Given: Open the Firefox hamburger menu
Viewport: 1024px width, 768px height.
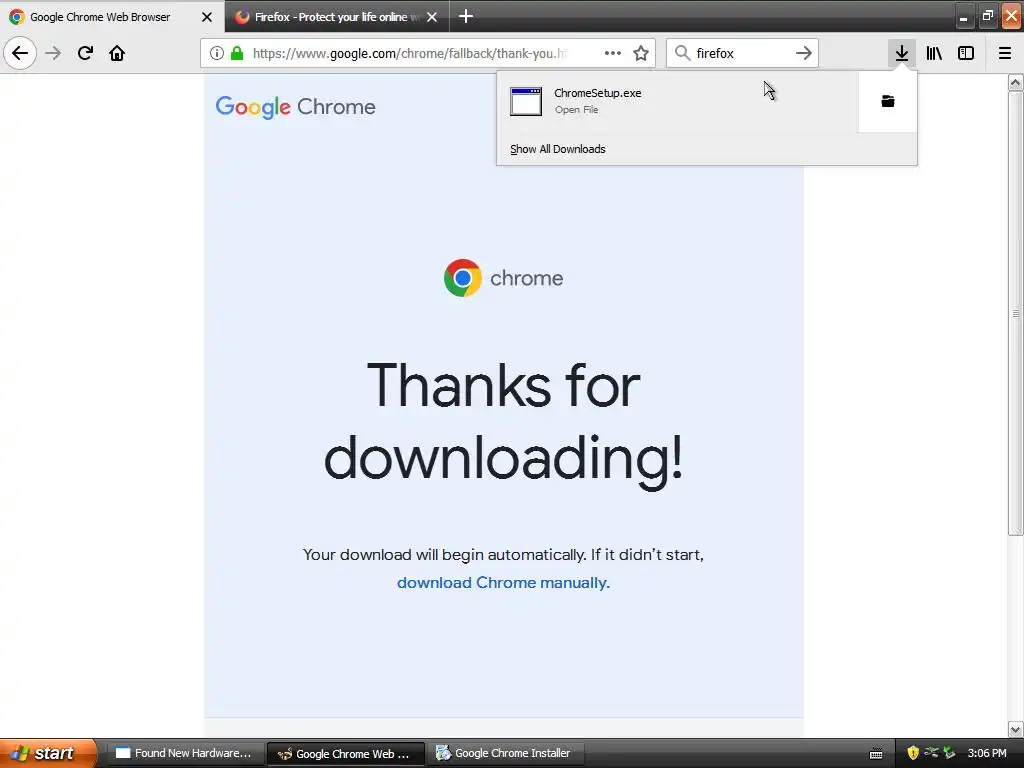Looking at the screenshot, I should click(1005, 53).
